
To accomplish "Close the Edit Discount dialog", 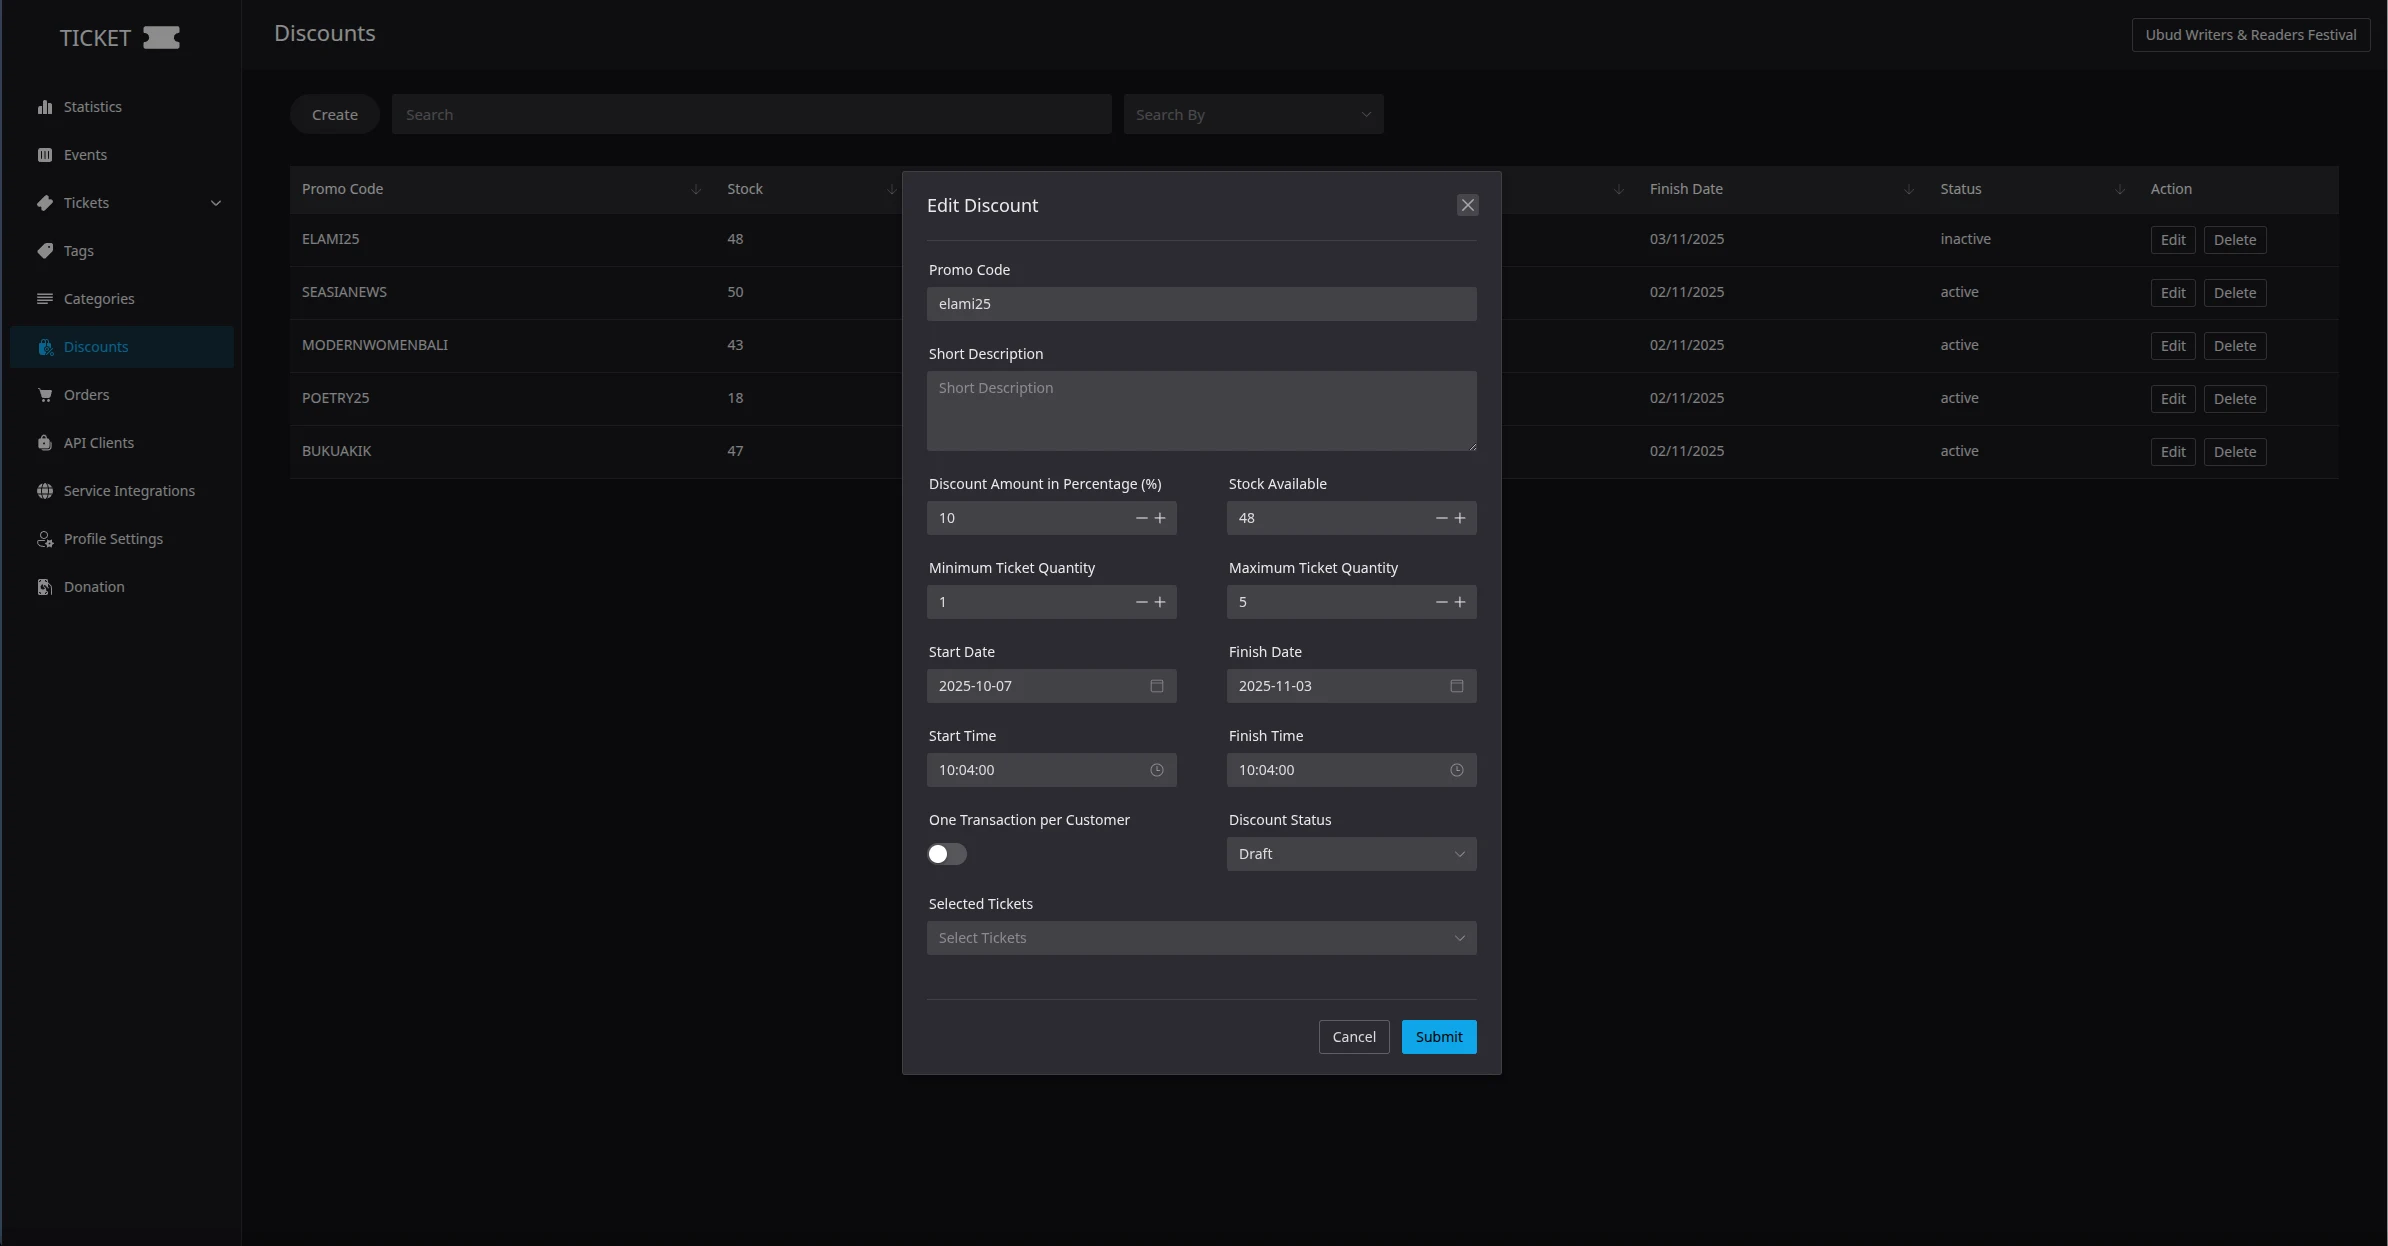I will pyautogui.click(x=1467, y=205).
